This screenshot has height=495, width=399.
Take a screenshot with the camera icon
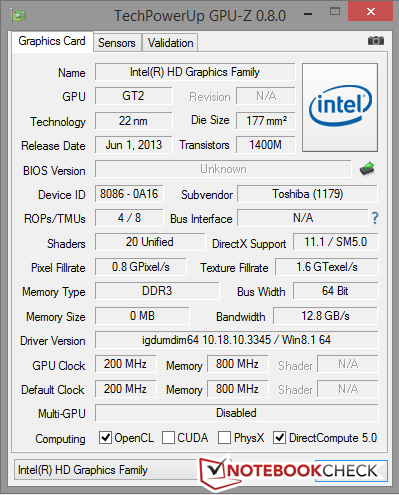tap(376, 41)
